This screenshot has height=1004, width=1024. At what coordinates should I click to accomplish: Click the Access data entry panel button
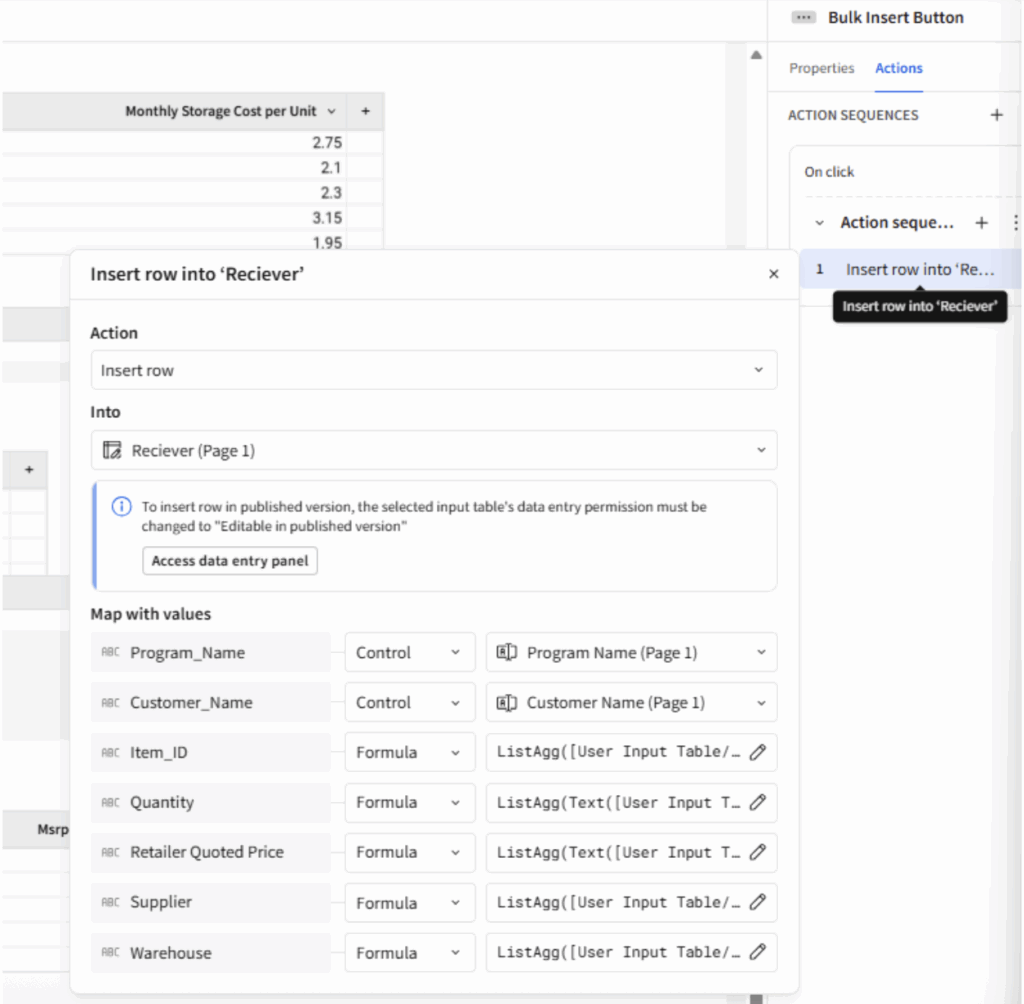pyautogui.click(x=230, y=561)
